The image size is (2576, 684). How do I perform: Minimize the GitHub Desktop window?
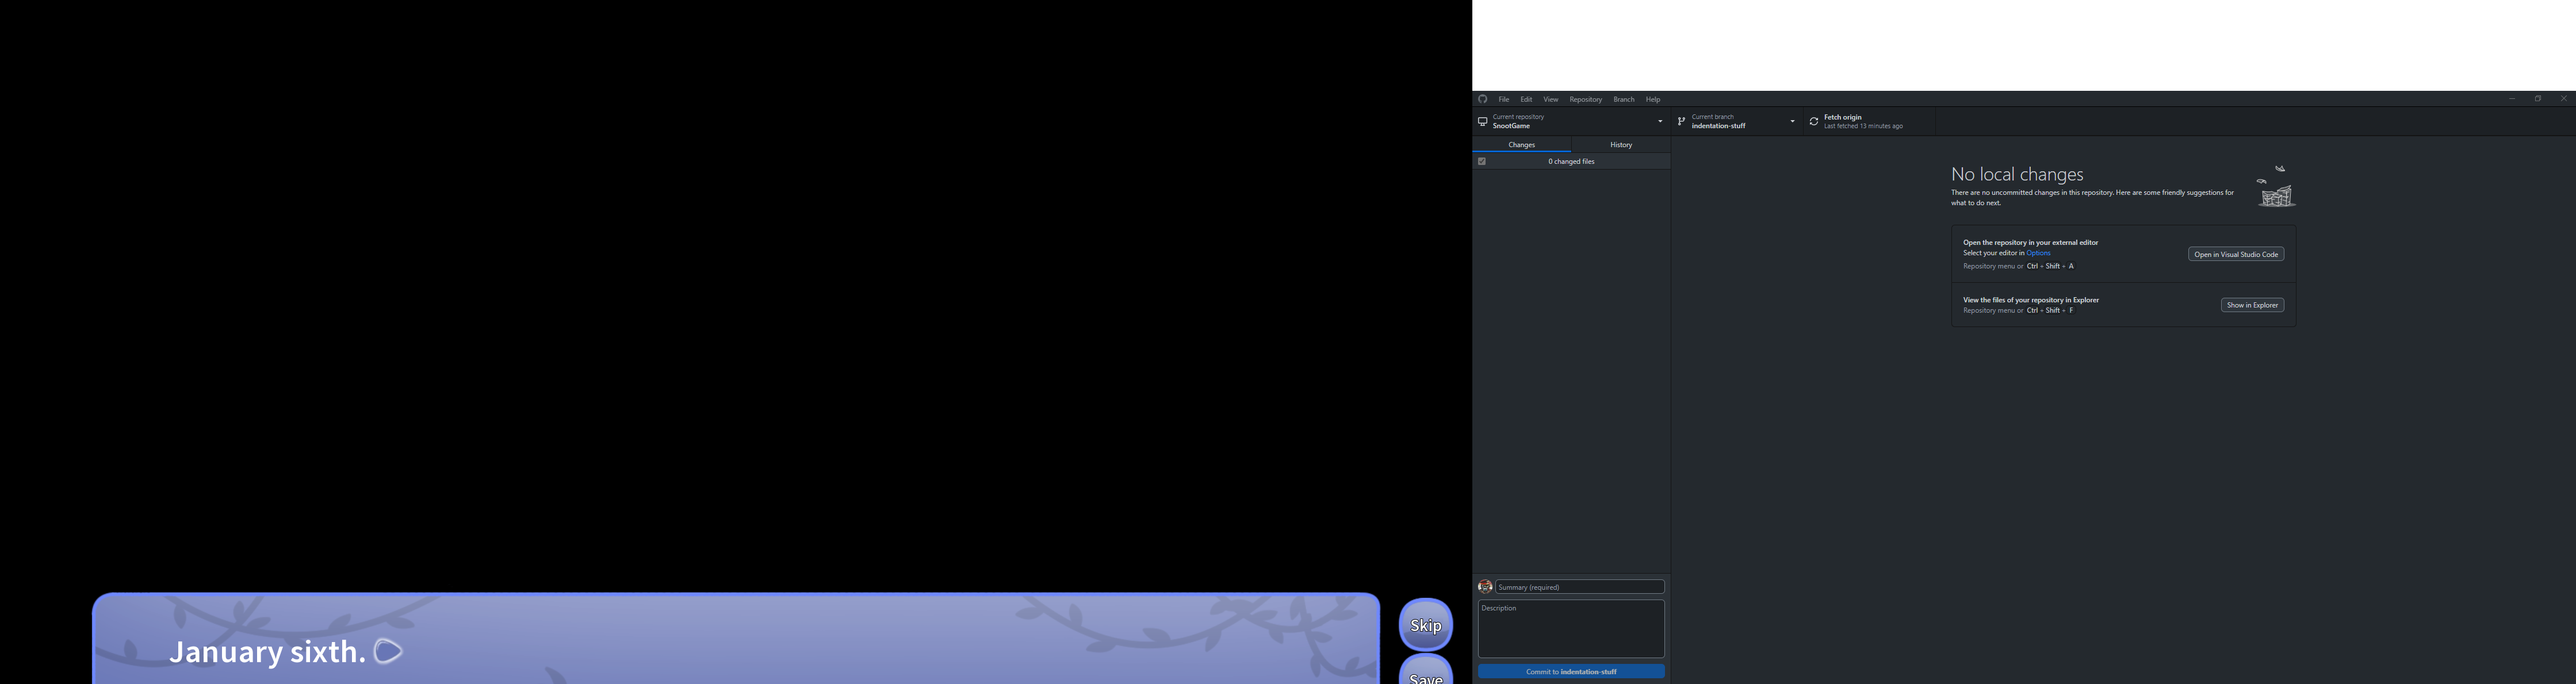point(2511,99)
